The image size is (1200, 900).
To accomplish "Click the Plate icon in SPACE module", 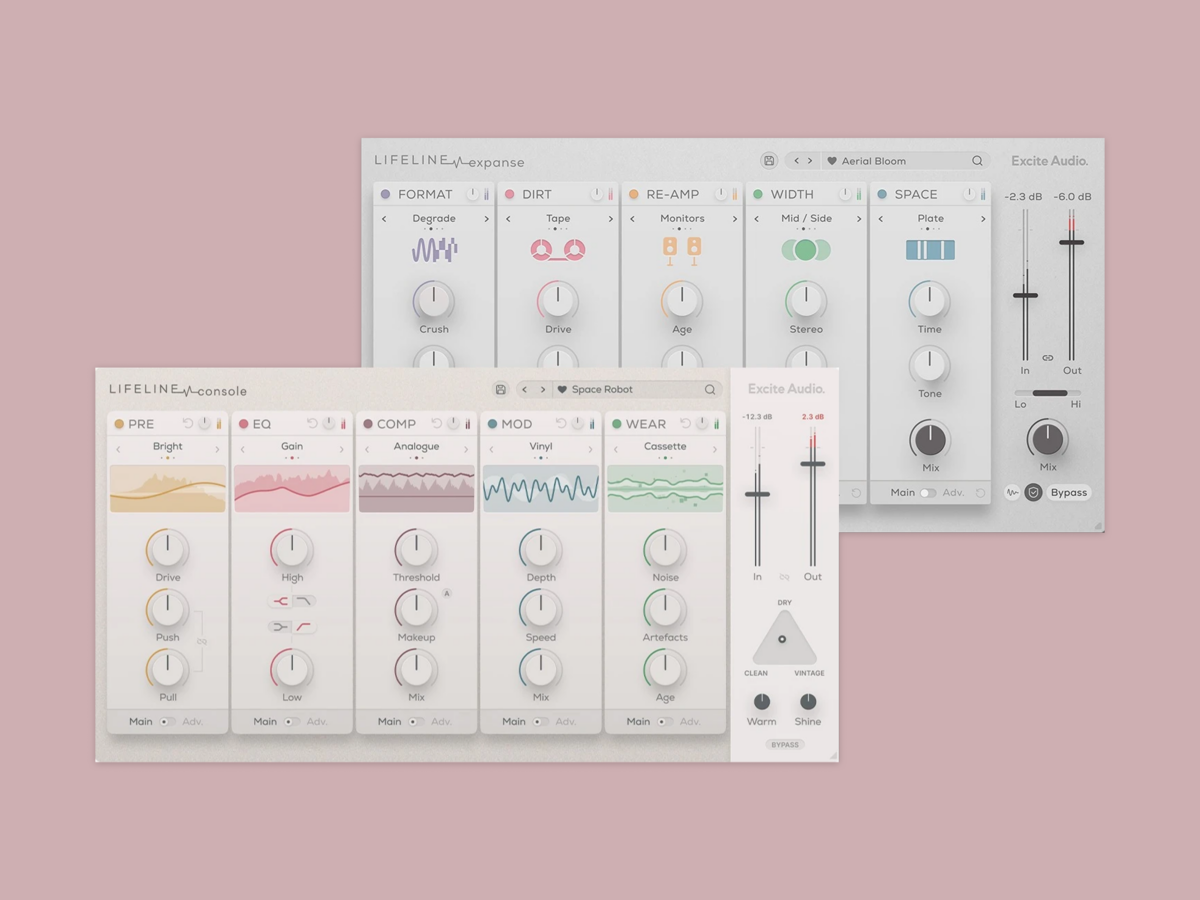I will (930, 249).
